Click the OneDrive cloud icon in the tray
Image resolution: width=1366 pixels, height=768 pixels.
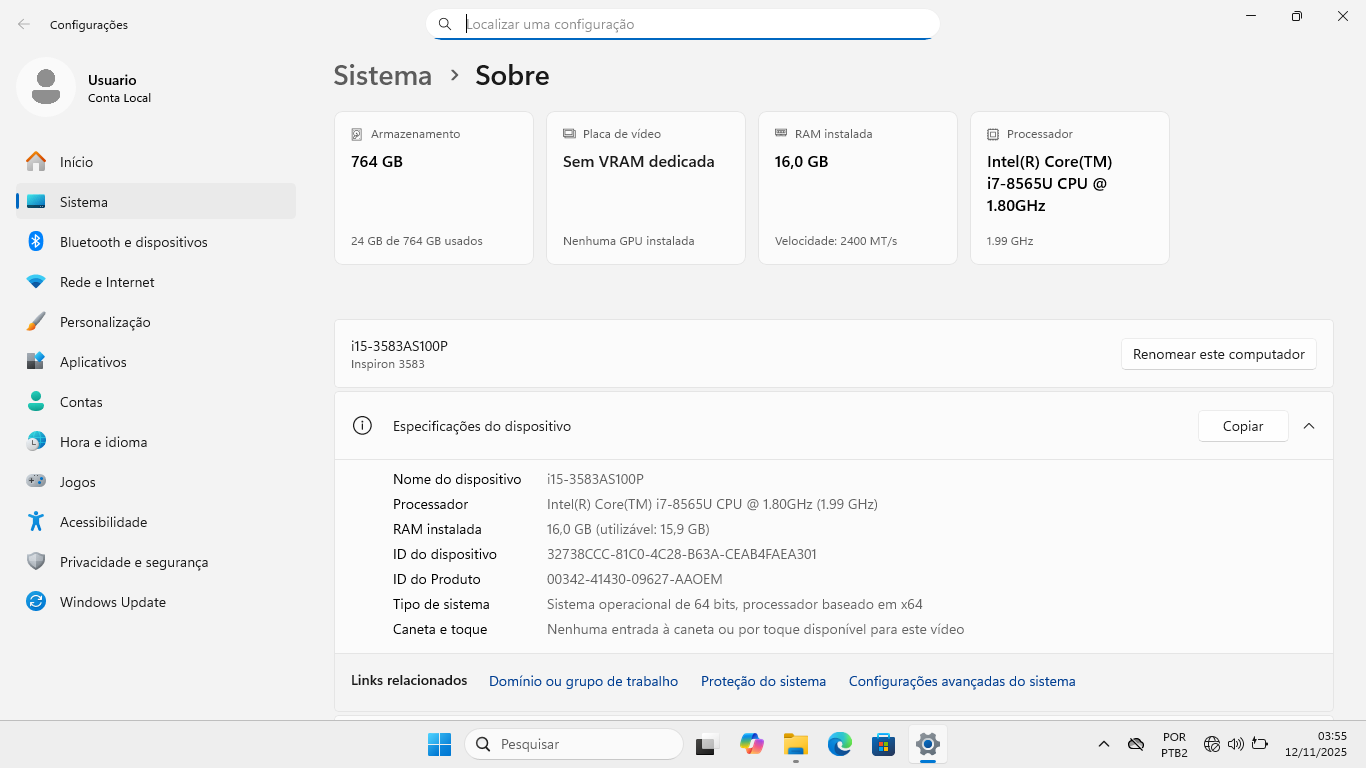(1137, 744)
